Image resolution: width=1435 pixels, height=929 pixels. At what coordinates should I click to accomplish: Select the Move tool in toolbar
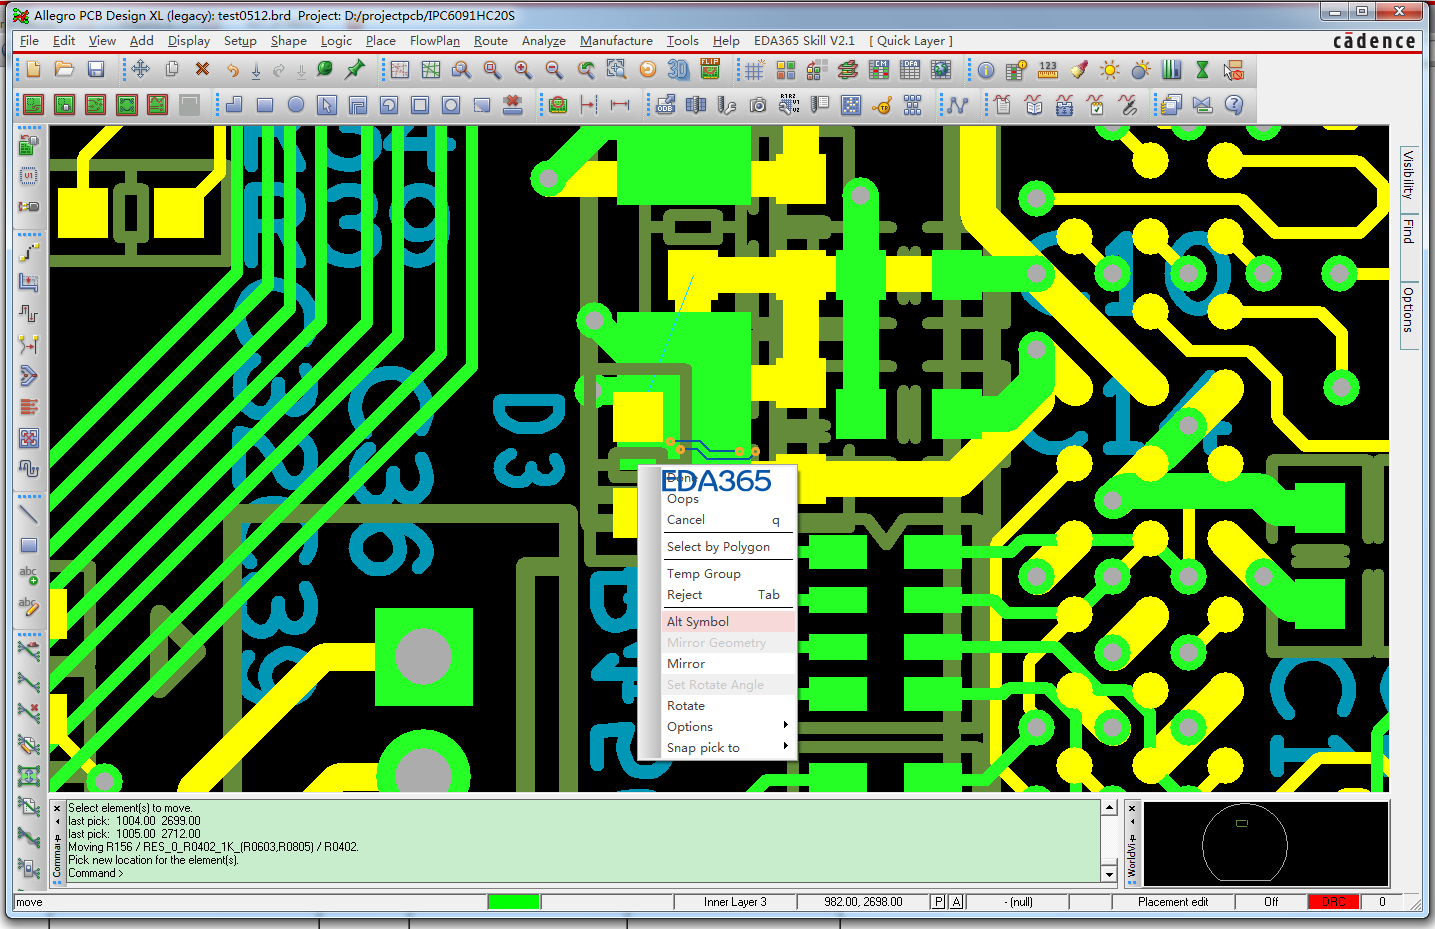point(140,69)
